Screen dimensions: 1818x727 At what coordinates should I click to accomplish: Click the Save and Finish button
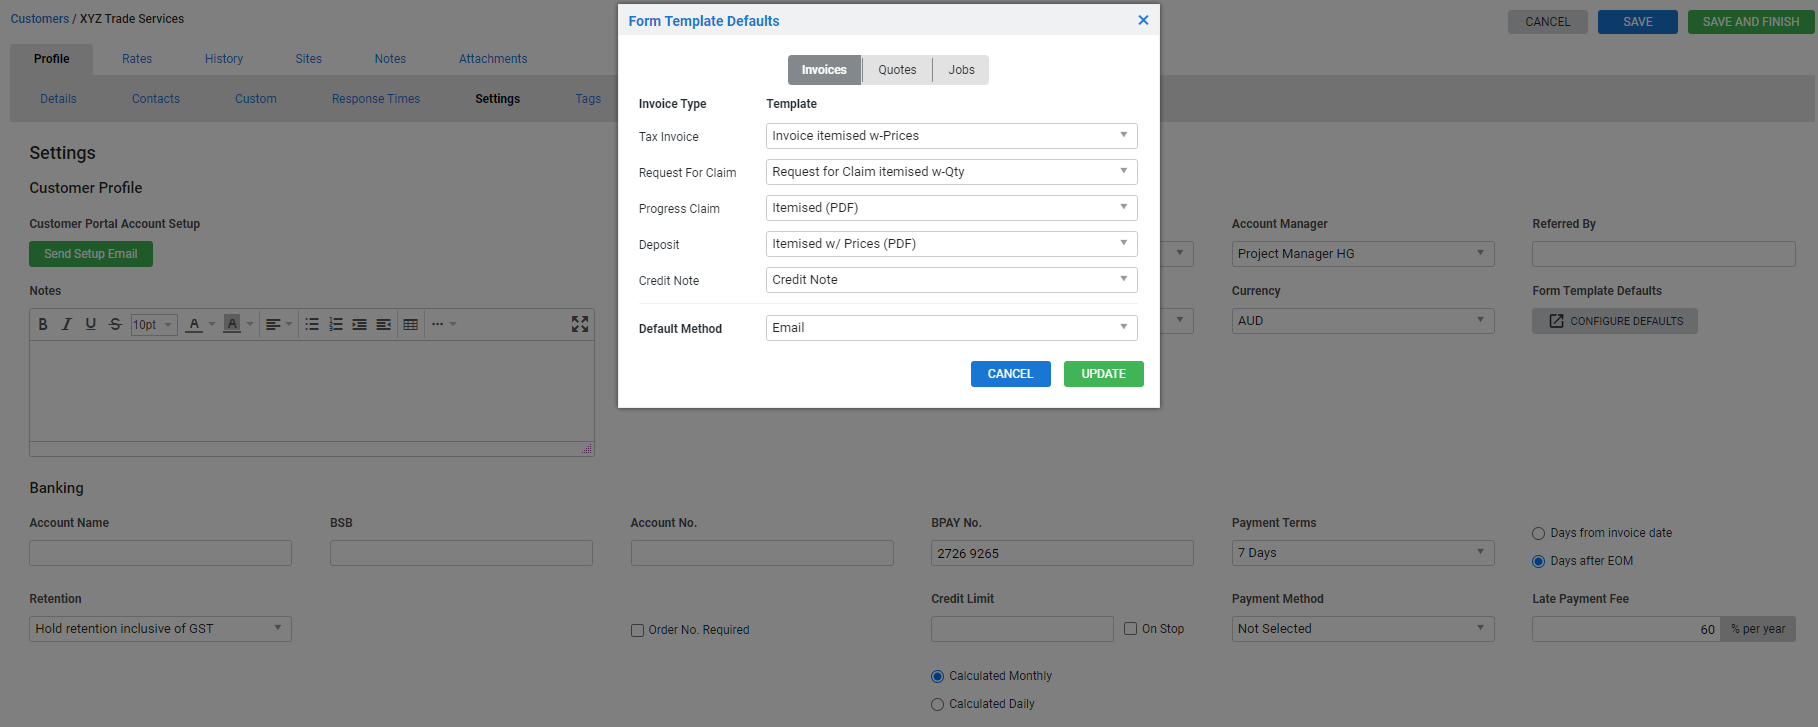click(1751, 22)
